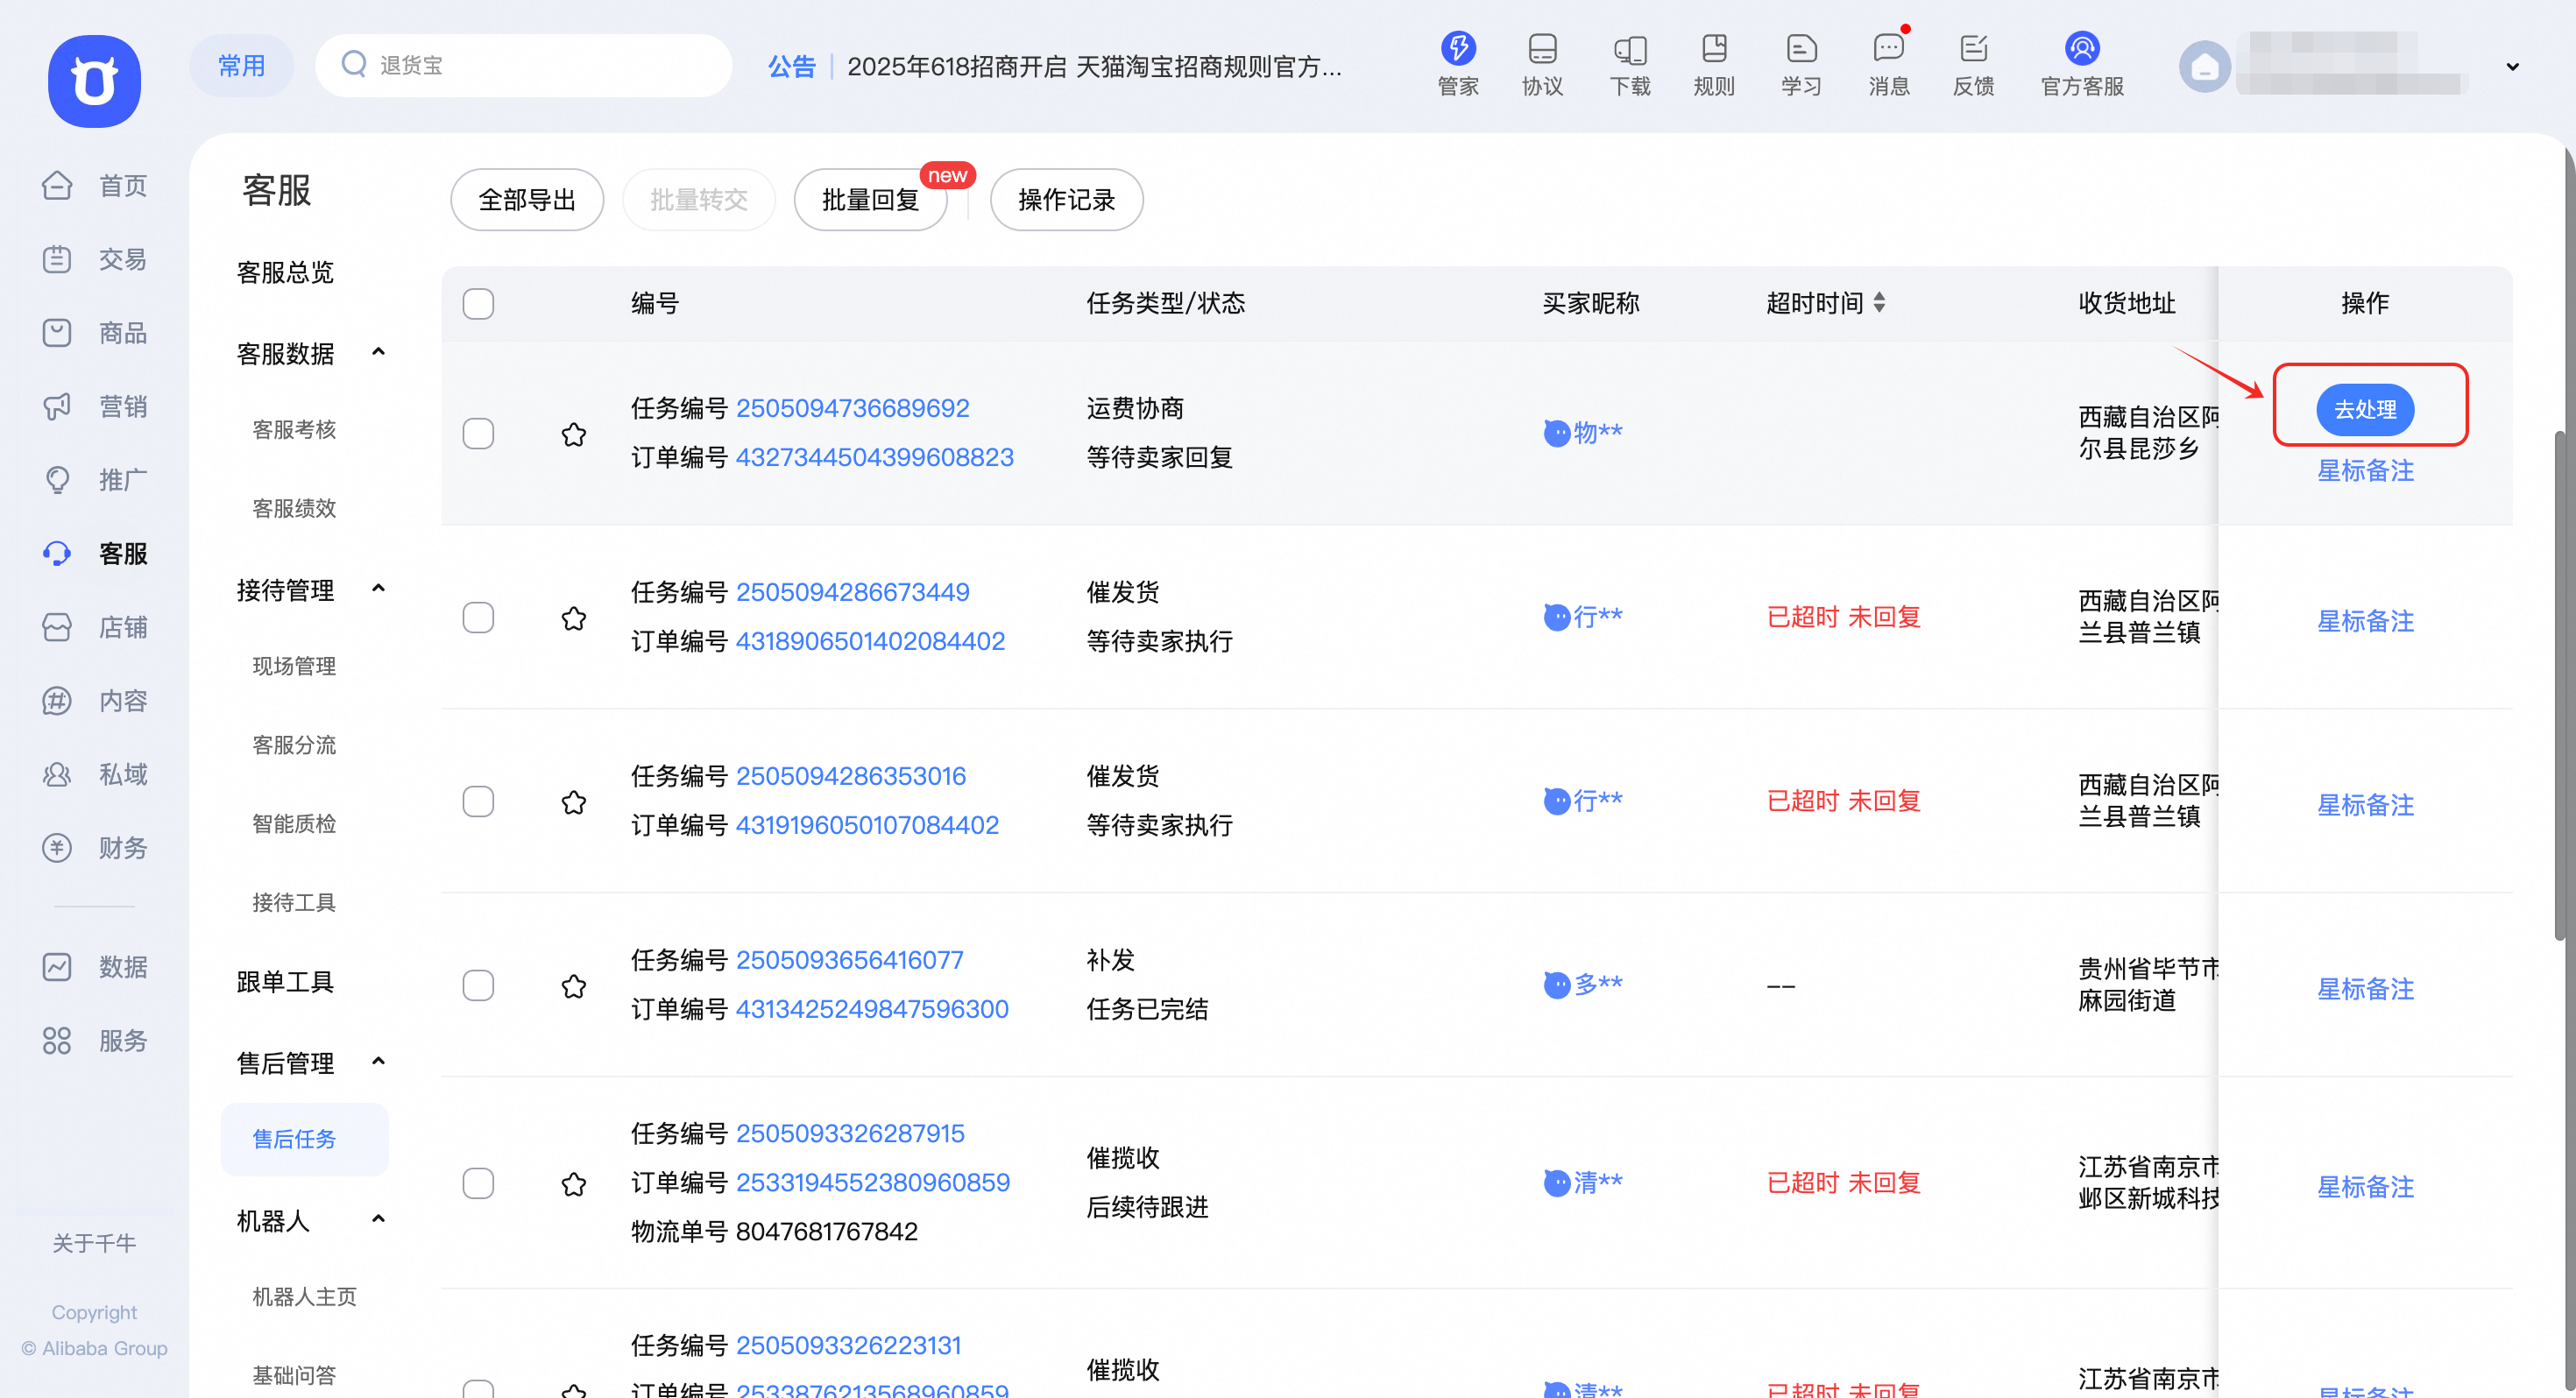Click the 去处理 button
The height and width of the screenshot is (1398, 2576).
pos(2365,409)
